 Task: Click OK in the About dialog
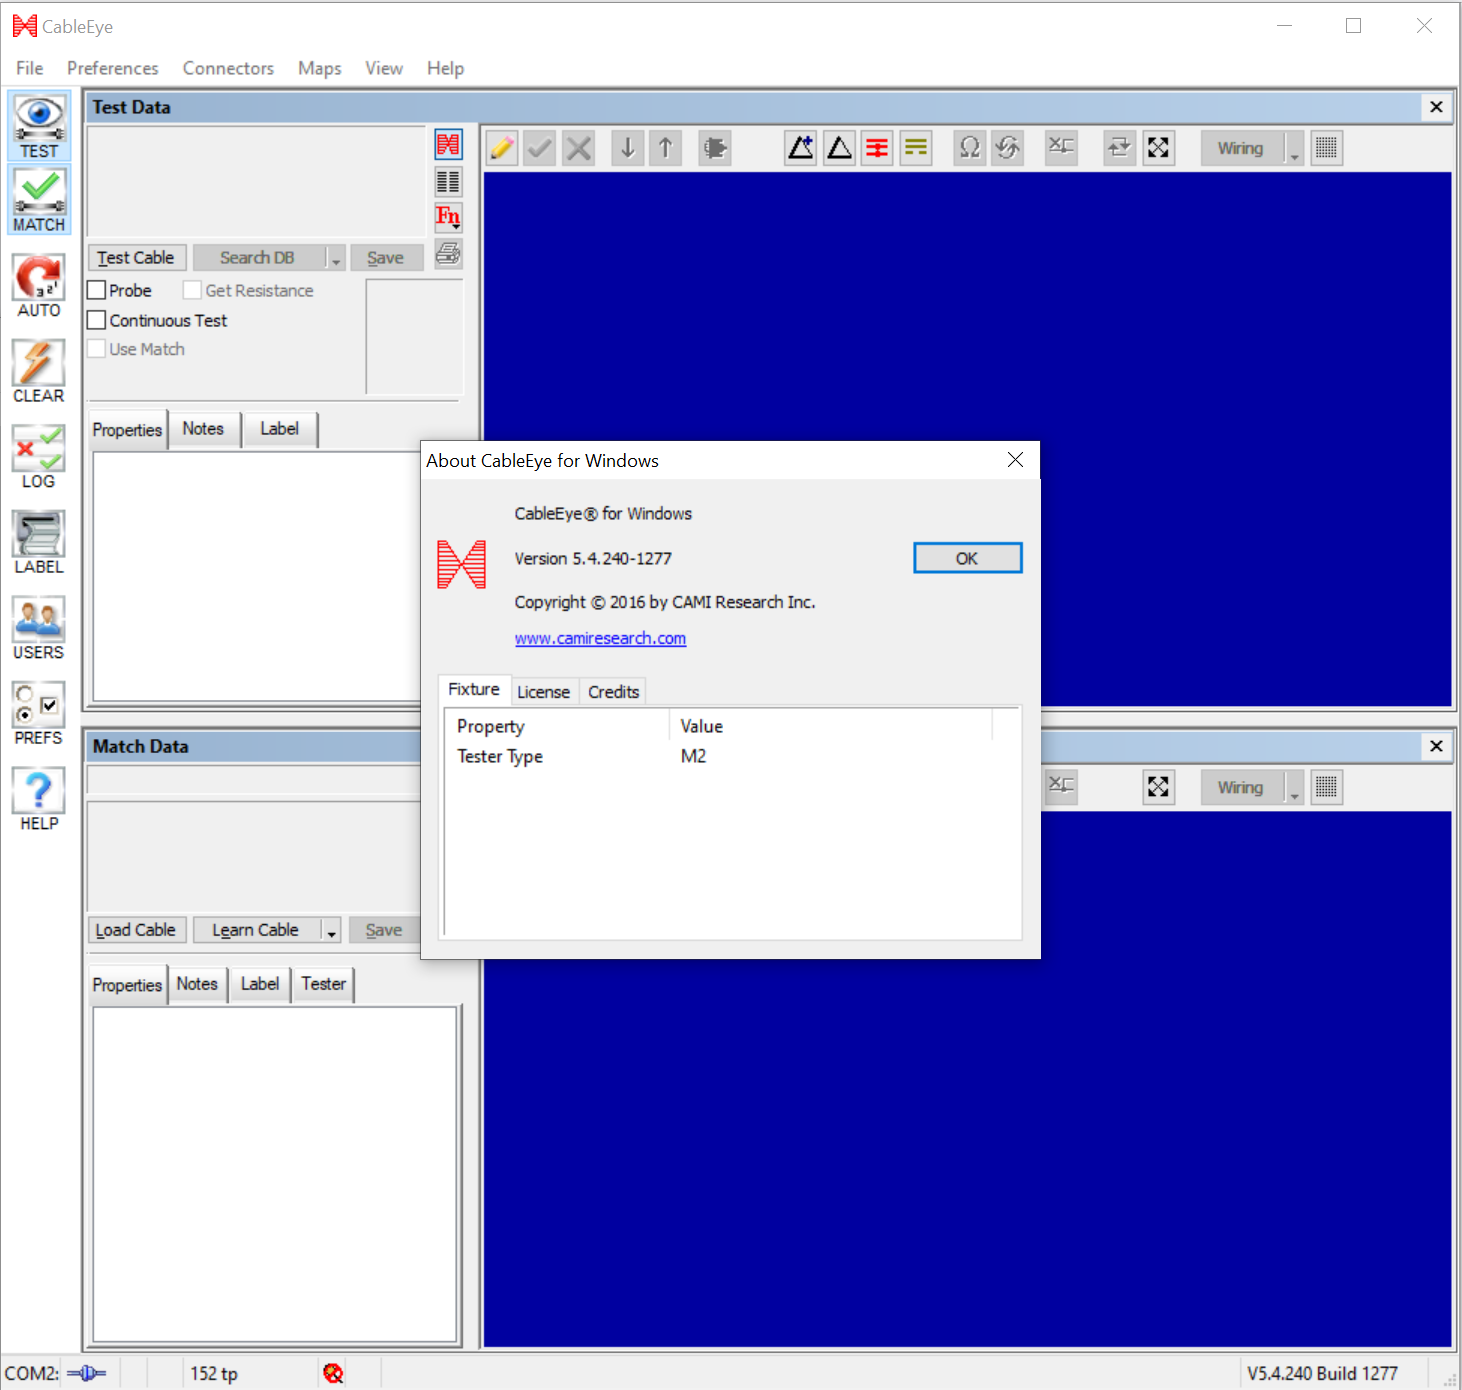[968, 558]
